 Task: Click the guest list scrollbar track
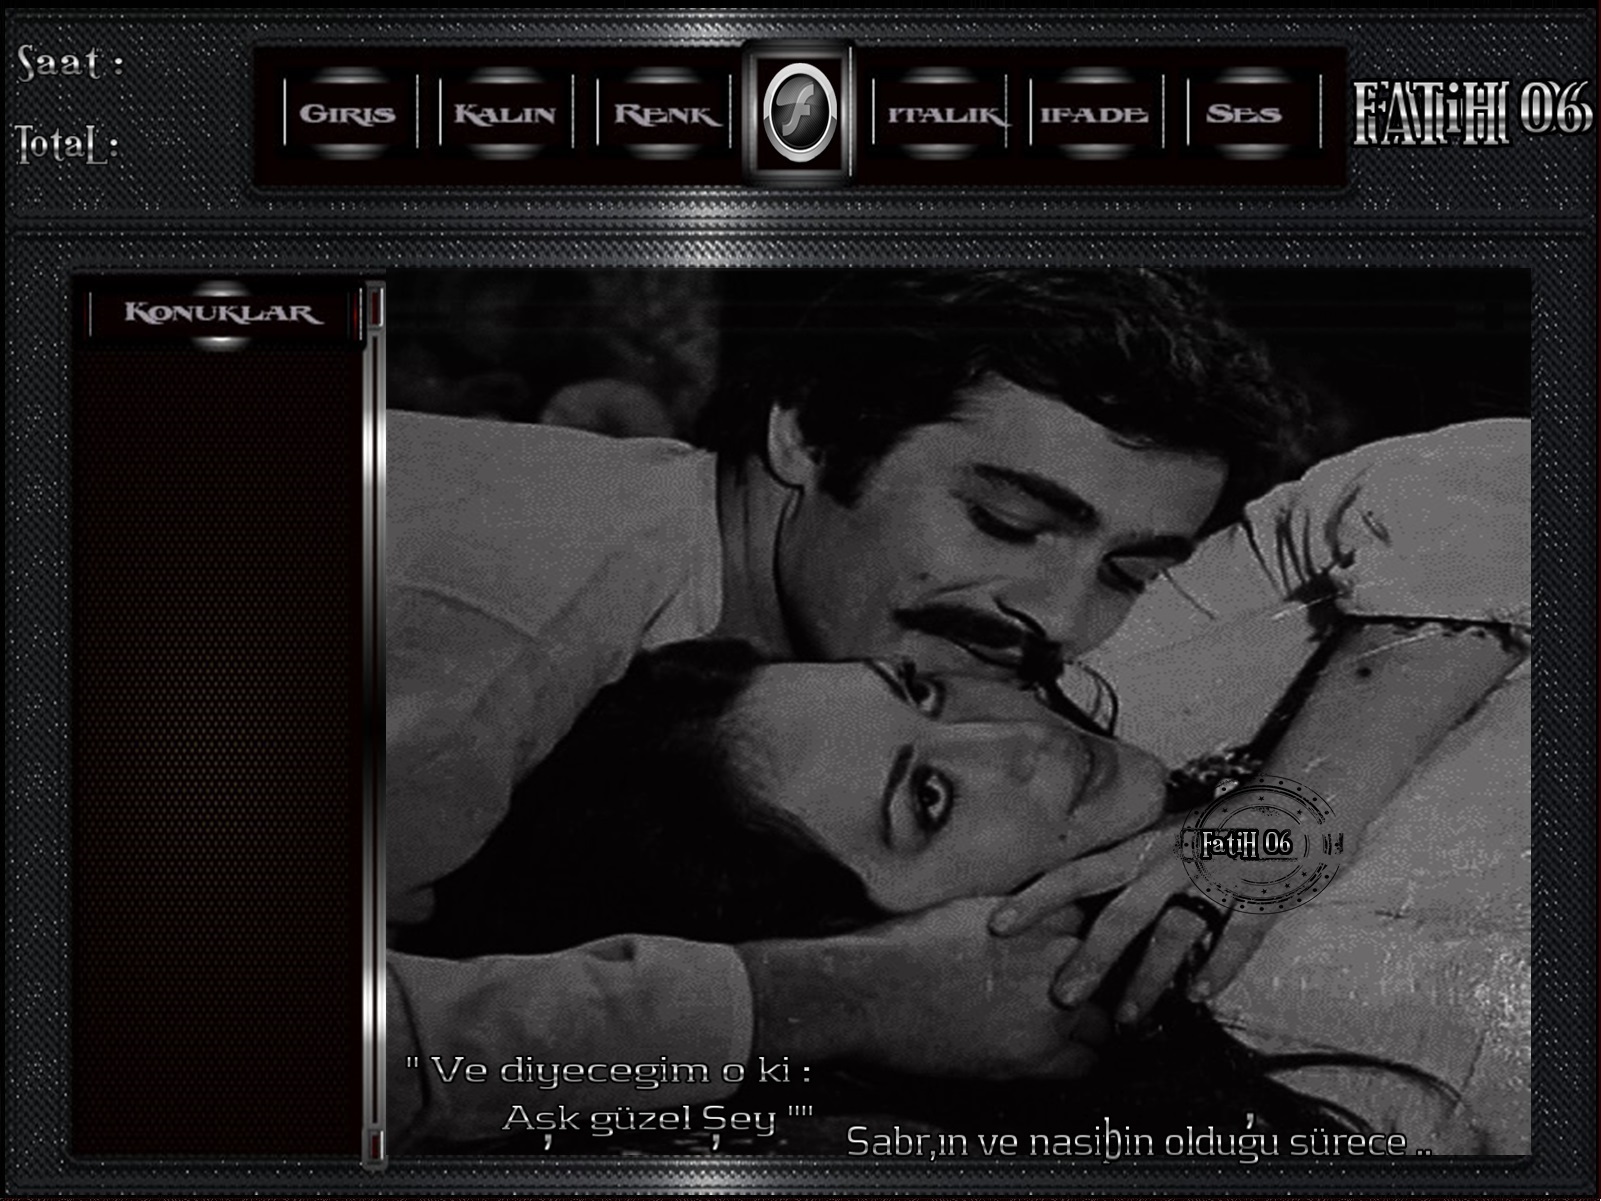point(375,730)
